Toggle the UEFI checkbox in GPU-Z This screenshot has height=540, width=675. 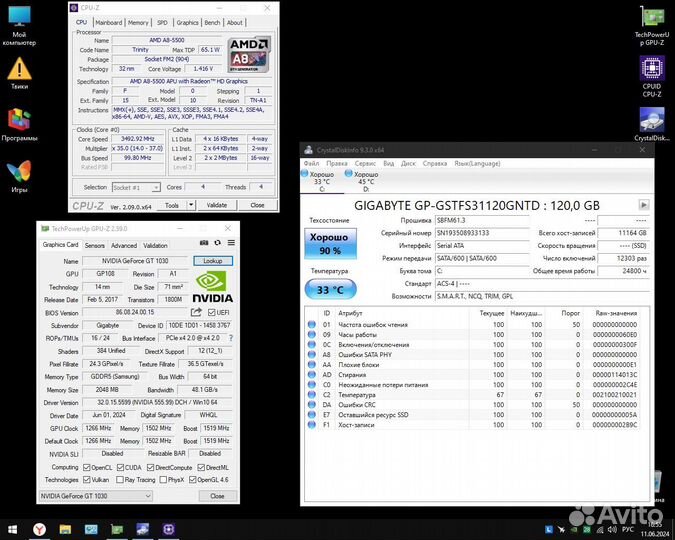click(x=212, y=312)
